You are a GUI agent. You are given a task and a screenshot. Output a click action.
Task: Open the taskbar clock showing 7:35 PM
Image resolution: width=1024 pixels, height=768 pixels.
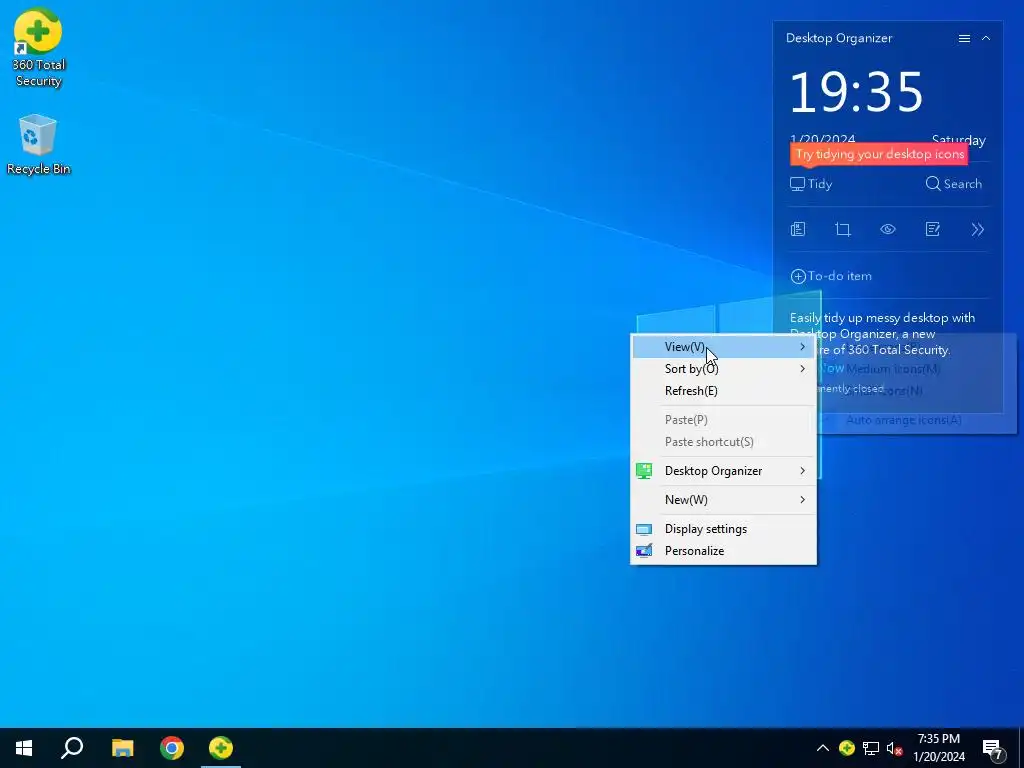(x=939, y=748)
